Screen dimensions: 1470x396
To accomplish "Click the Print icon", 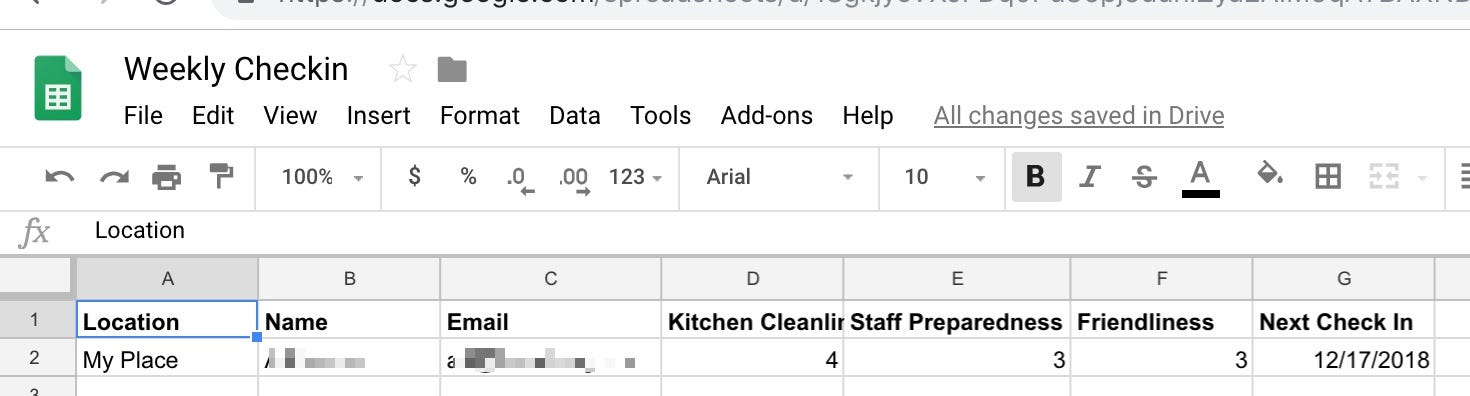I will pyautogui.click(x=167, y=177).
